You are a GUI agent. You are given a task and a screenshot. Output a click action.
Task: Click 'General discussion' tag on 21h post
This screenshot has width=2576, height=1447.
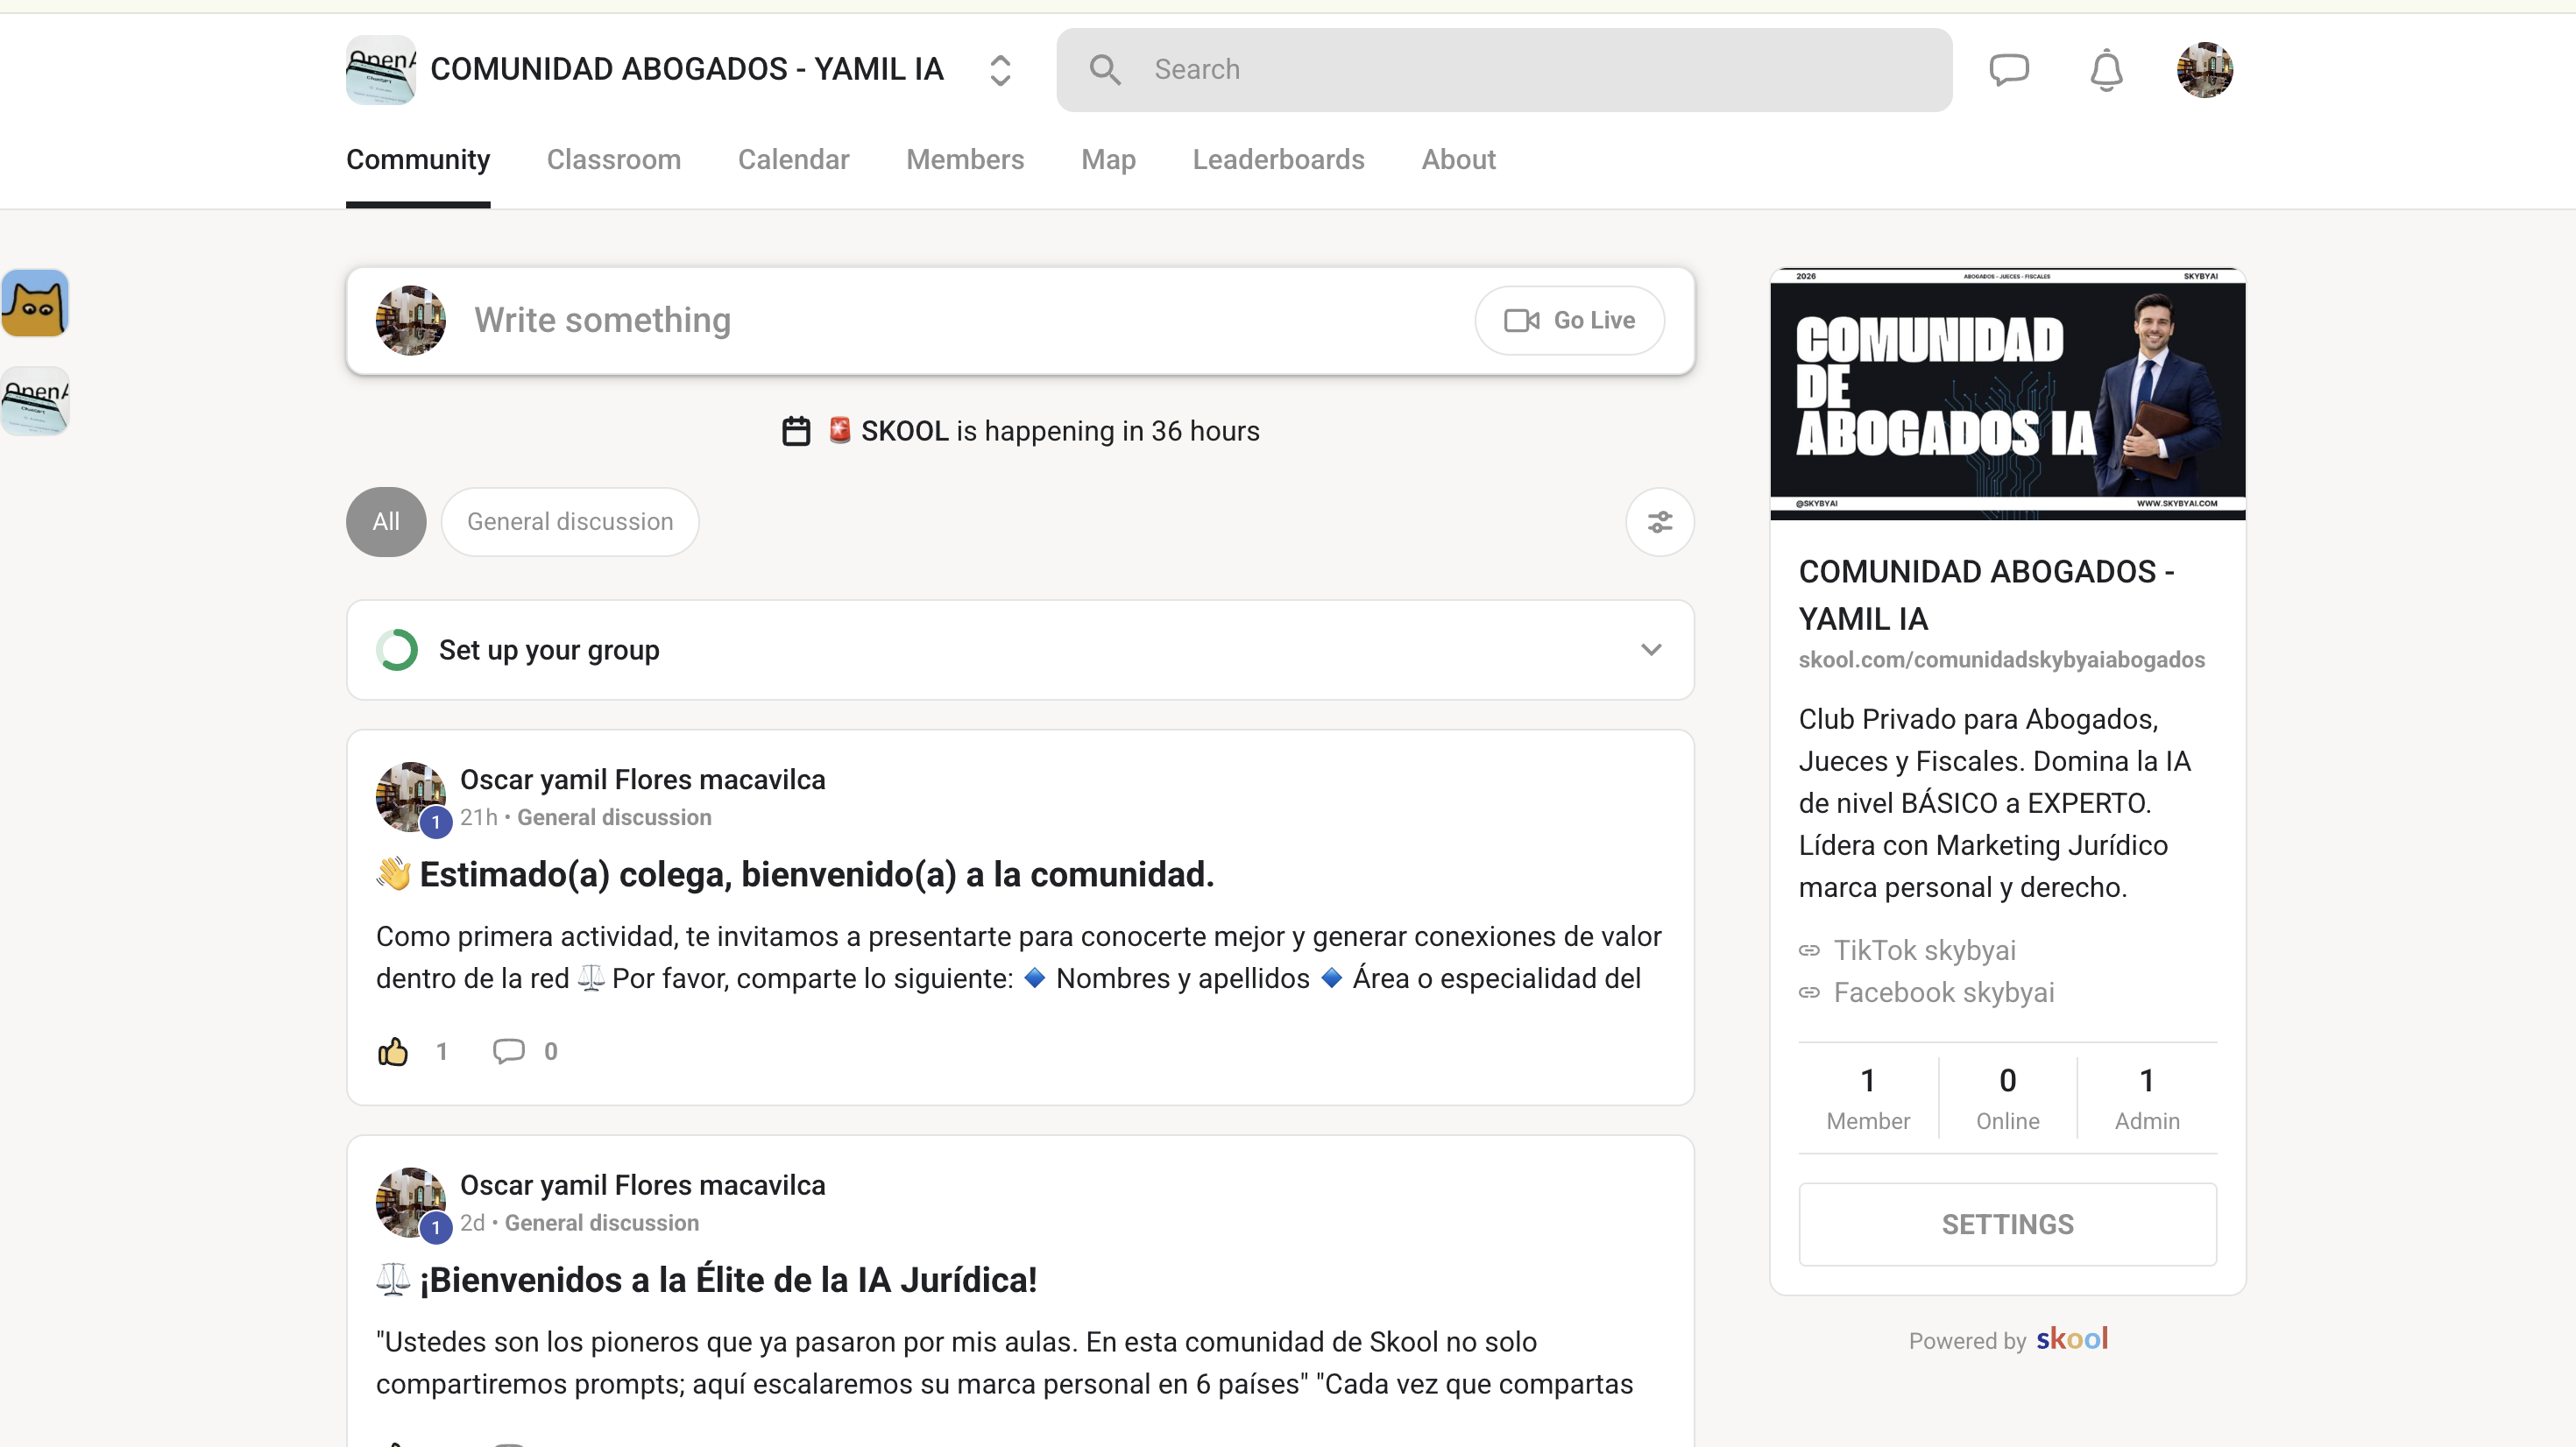click(x=614, y=817)
